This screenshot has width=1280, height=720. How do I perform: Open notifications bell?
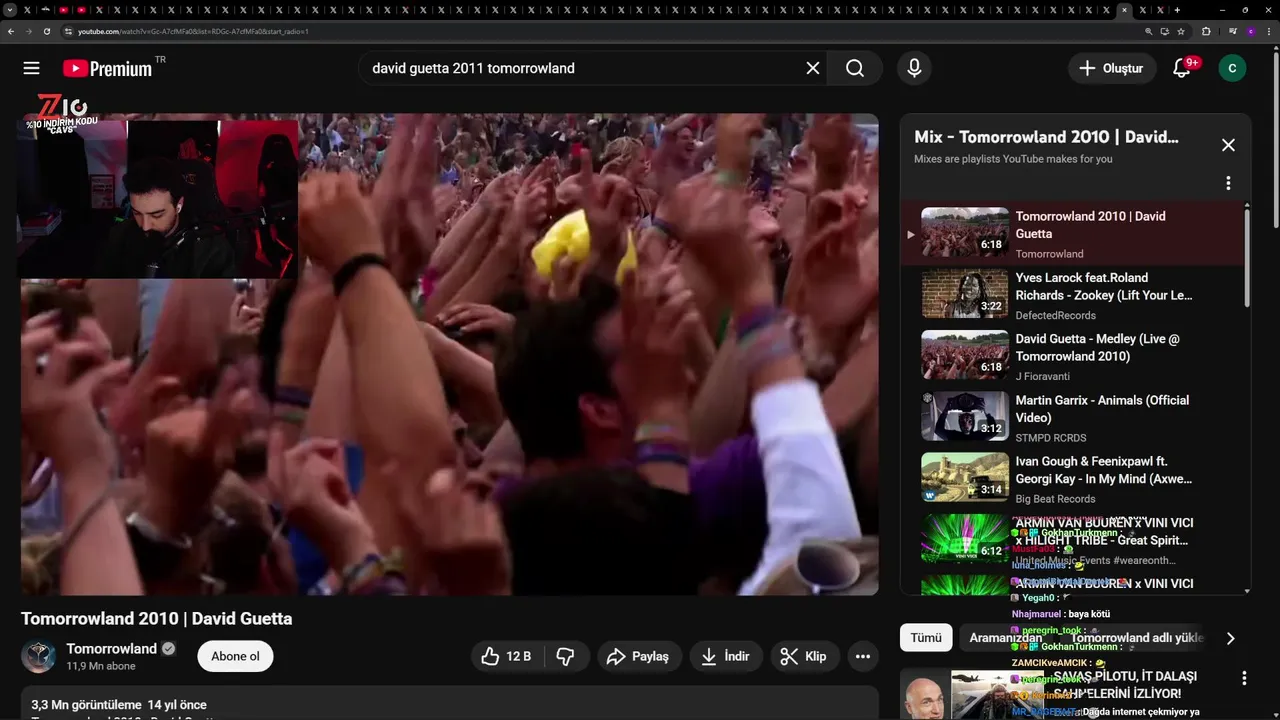[x=1182, y=68]
